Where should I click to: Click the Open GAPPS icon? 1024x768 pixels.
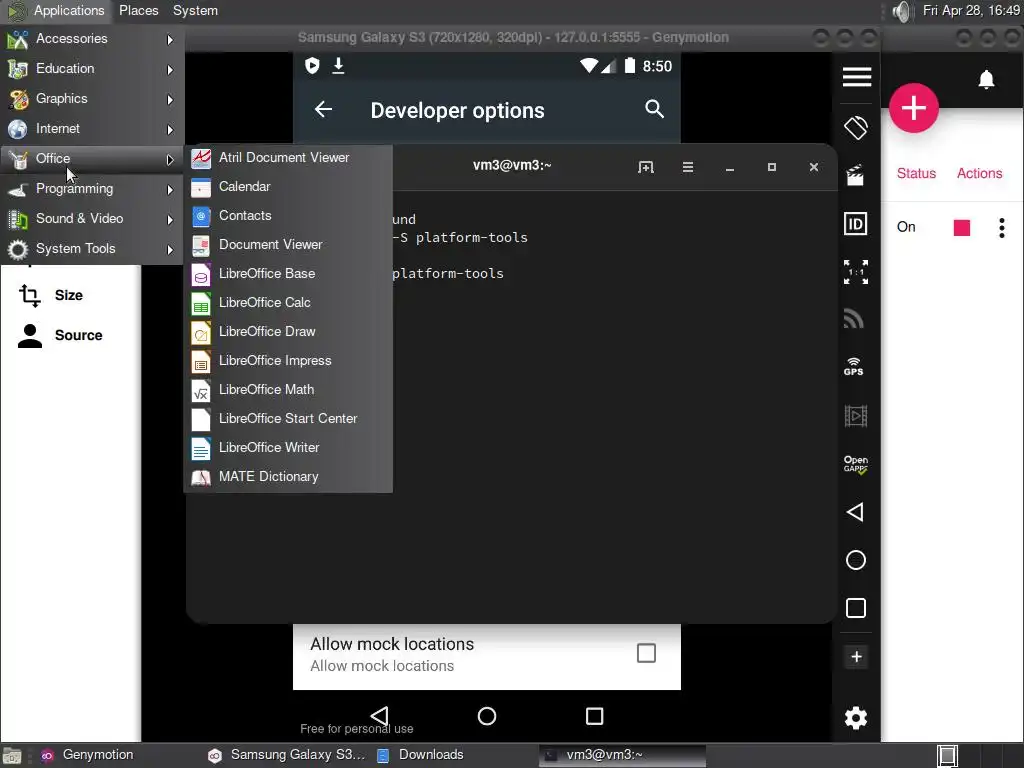tap(856, 464)
